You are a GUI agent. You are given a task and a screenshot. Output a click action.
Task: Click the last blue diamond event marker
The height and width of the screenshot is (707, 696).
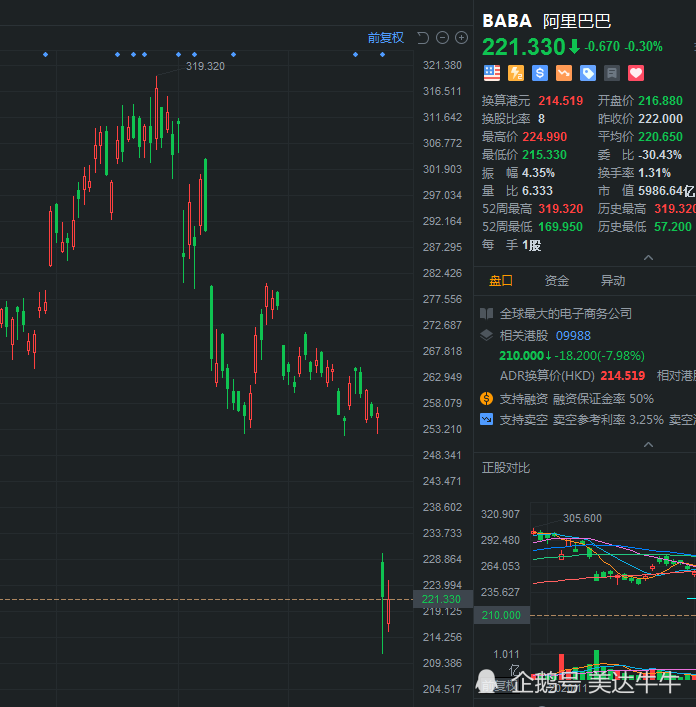coord(382,55)
